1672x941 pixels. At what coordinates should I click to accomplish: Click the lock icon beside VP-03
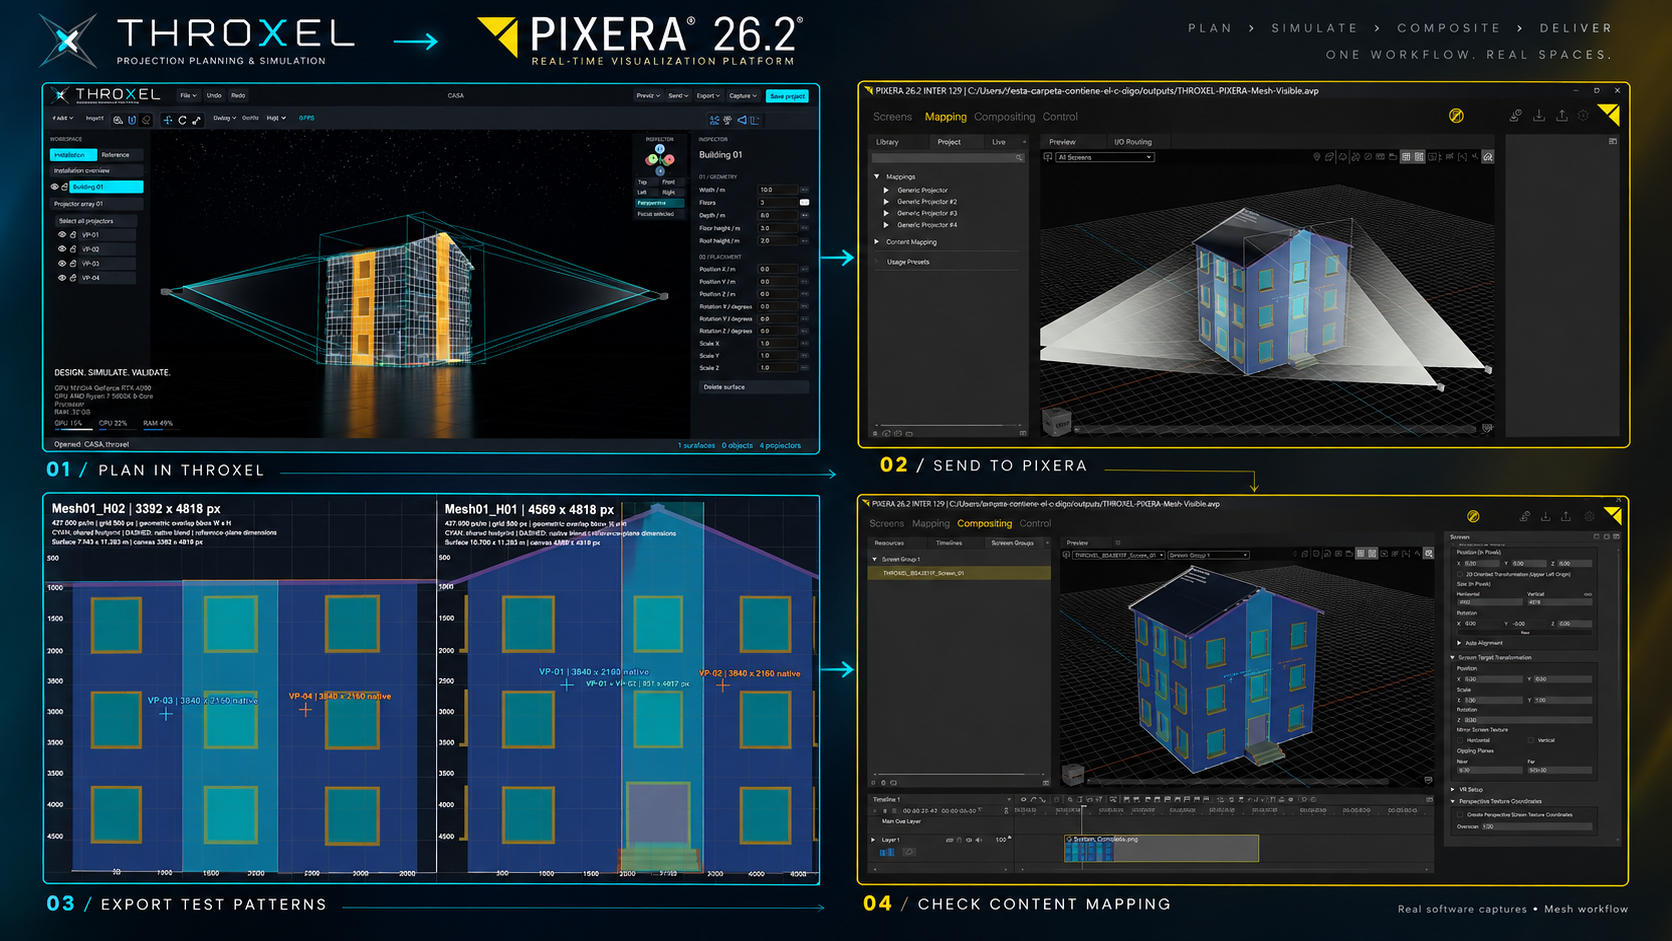coord(73,263)
